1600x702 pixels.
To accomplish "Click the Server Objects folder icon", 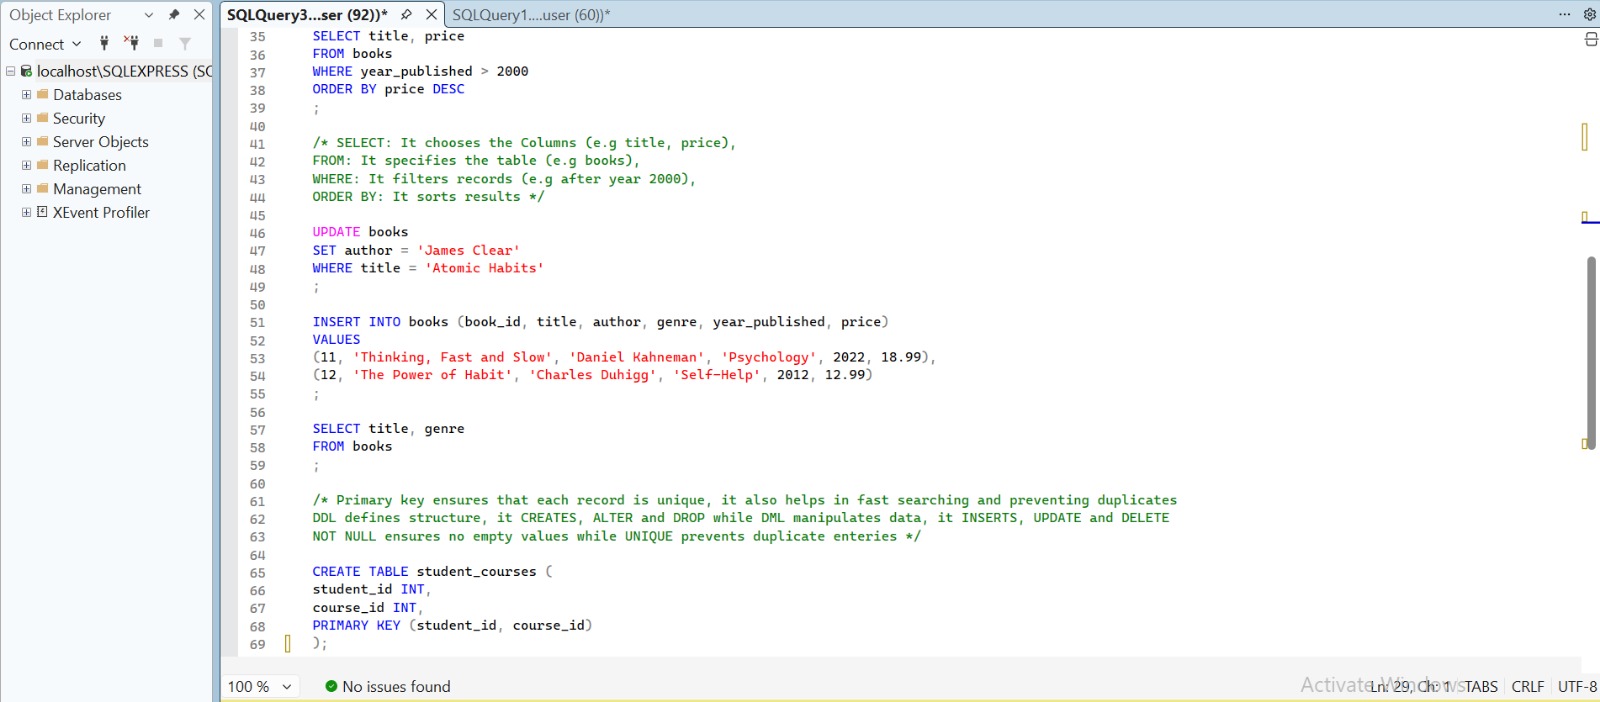I will pyautogui.click(x=43, y=141).
